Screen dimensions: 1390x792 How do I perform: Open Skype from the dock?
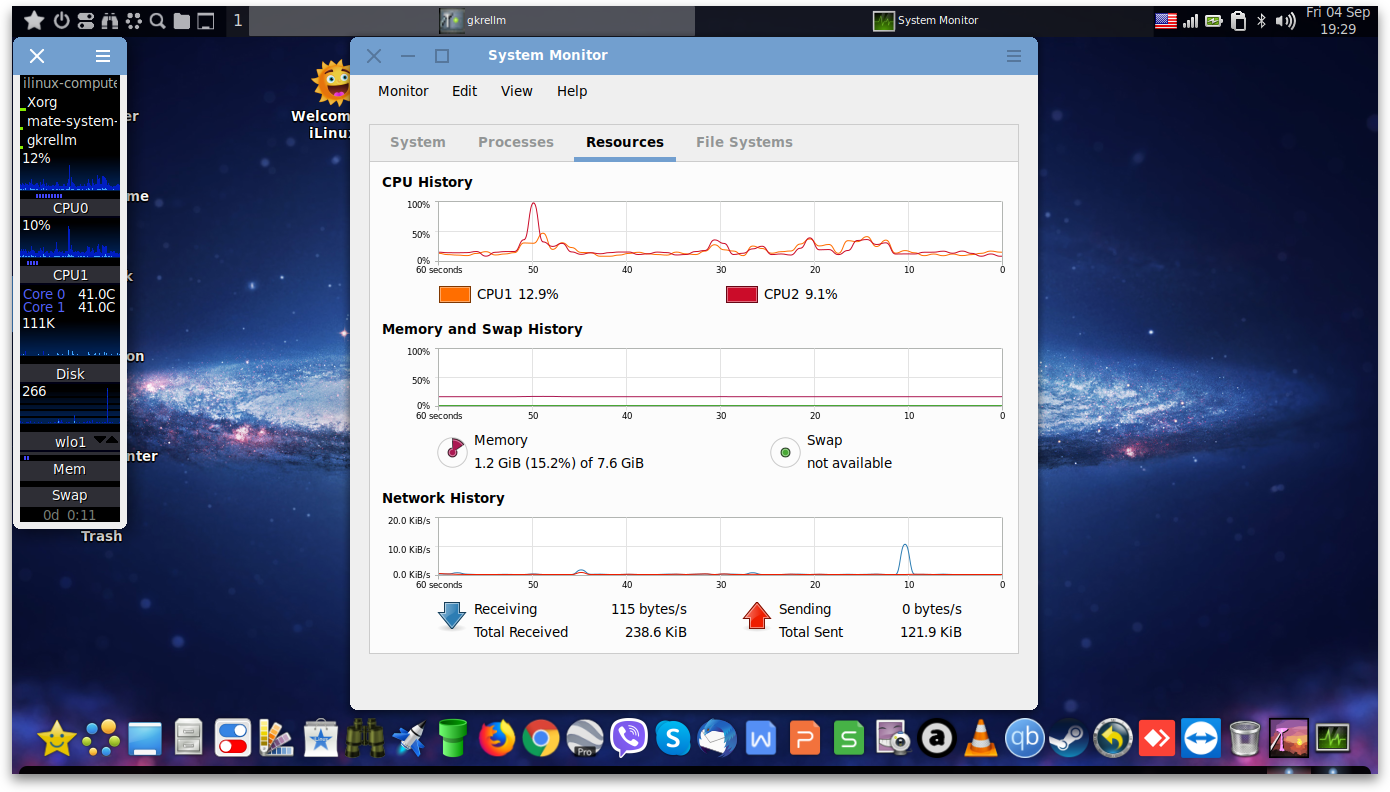(x=673, y=739)
